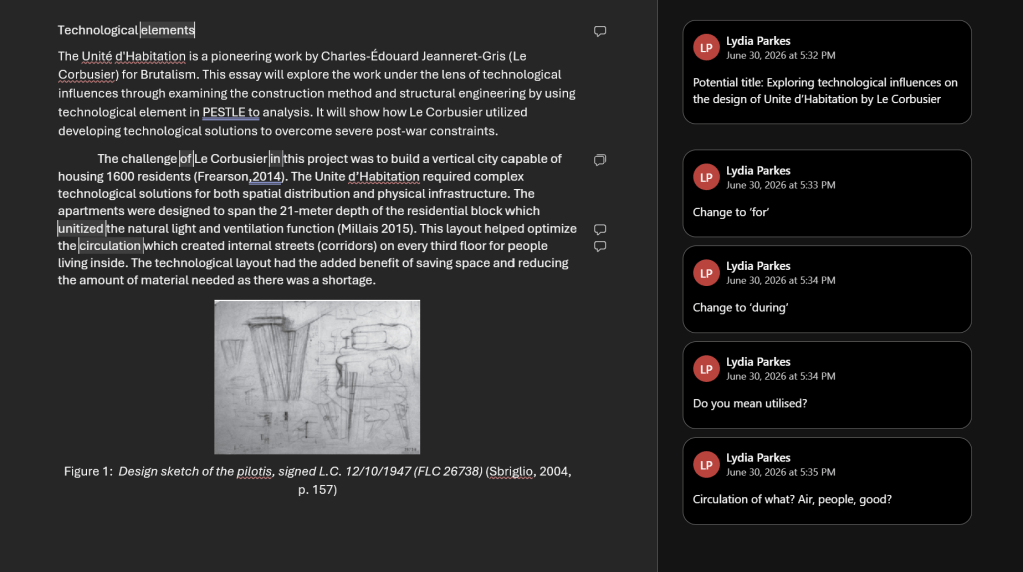
Task: Click the word 'Technological' in the heading
Action: [x=98, y=30]
